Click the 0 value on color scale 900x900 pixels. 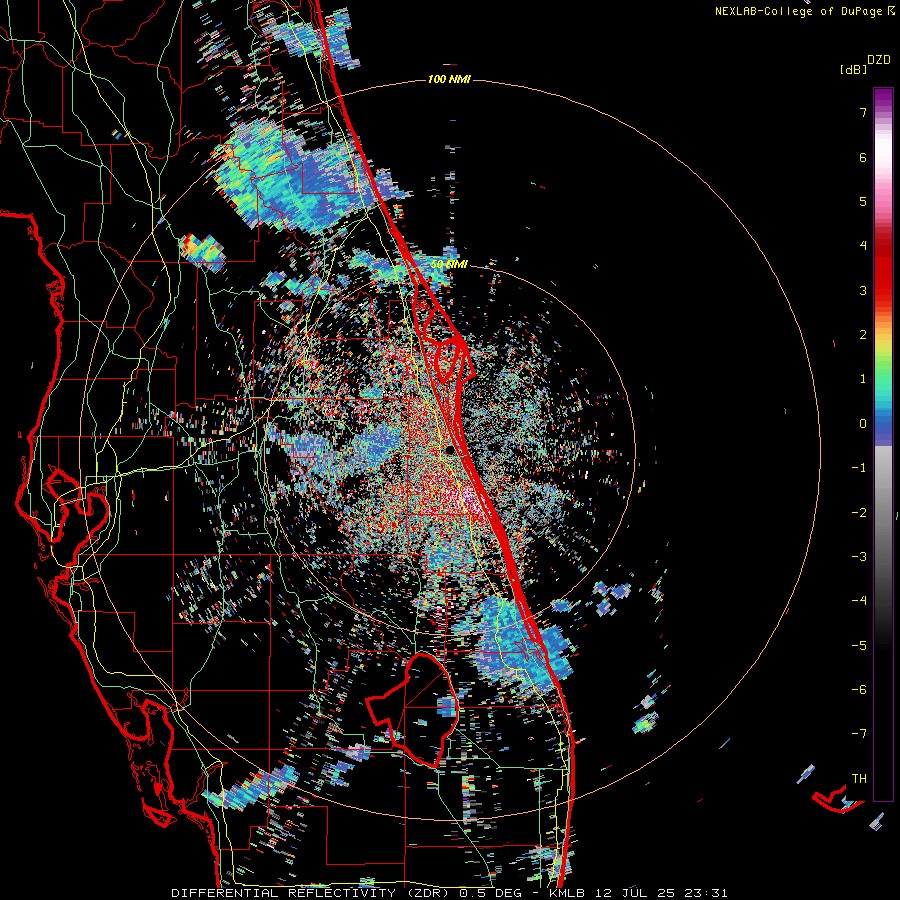(x=863, y=424)
